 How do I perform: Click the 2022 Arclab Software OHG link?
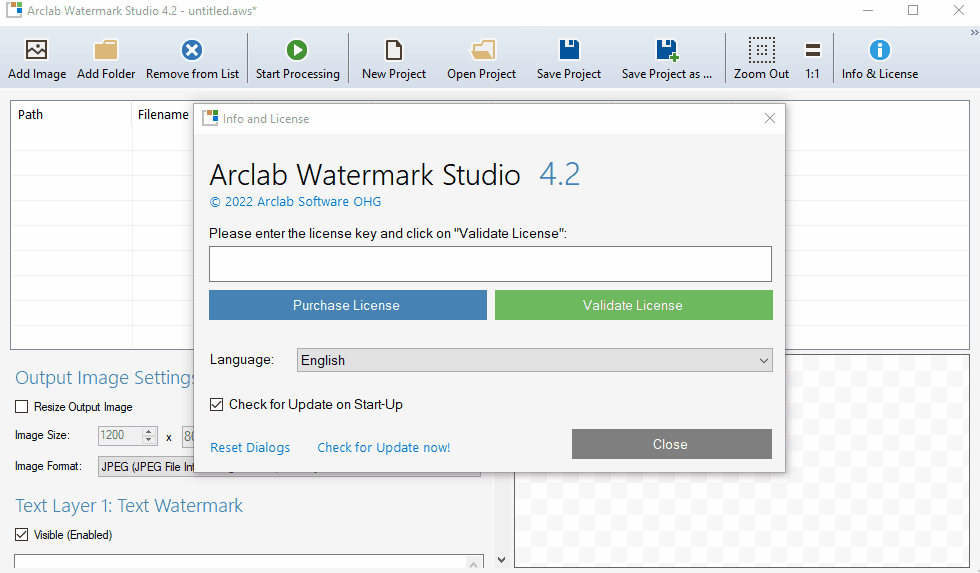[x=295, y=201]
